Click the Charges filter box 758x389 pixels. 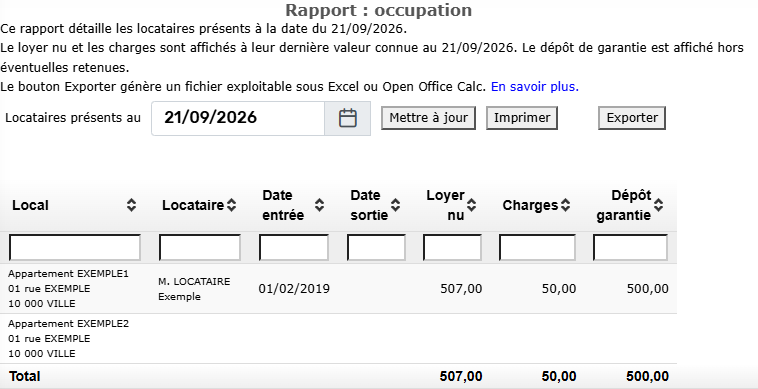(x=537, y=247)
